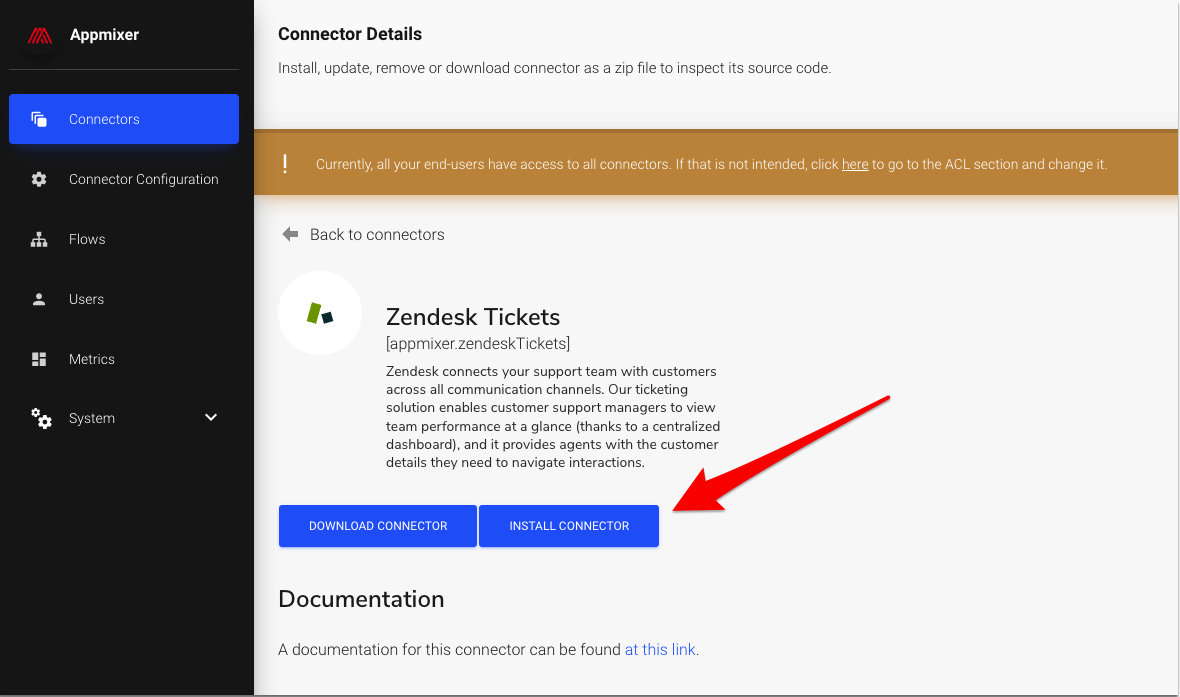Screen dimensions: 1180x697
Task: Go to Connector Configuration section
Action: tap(143, 179)
